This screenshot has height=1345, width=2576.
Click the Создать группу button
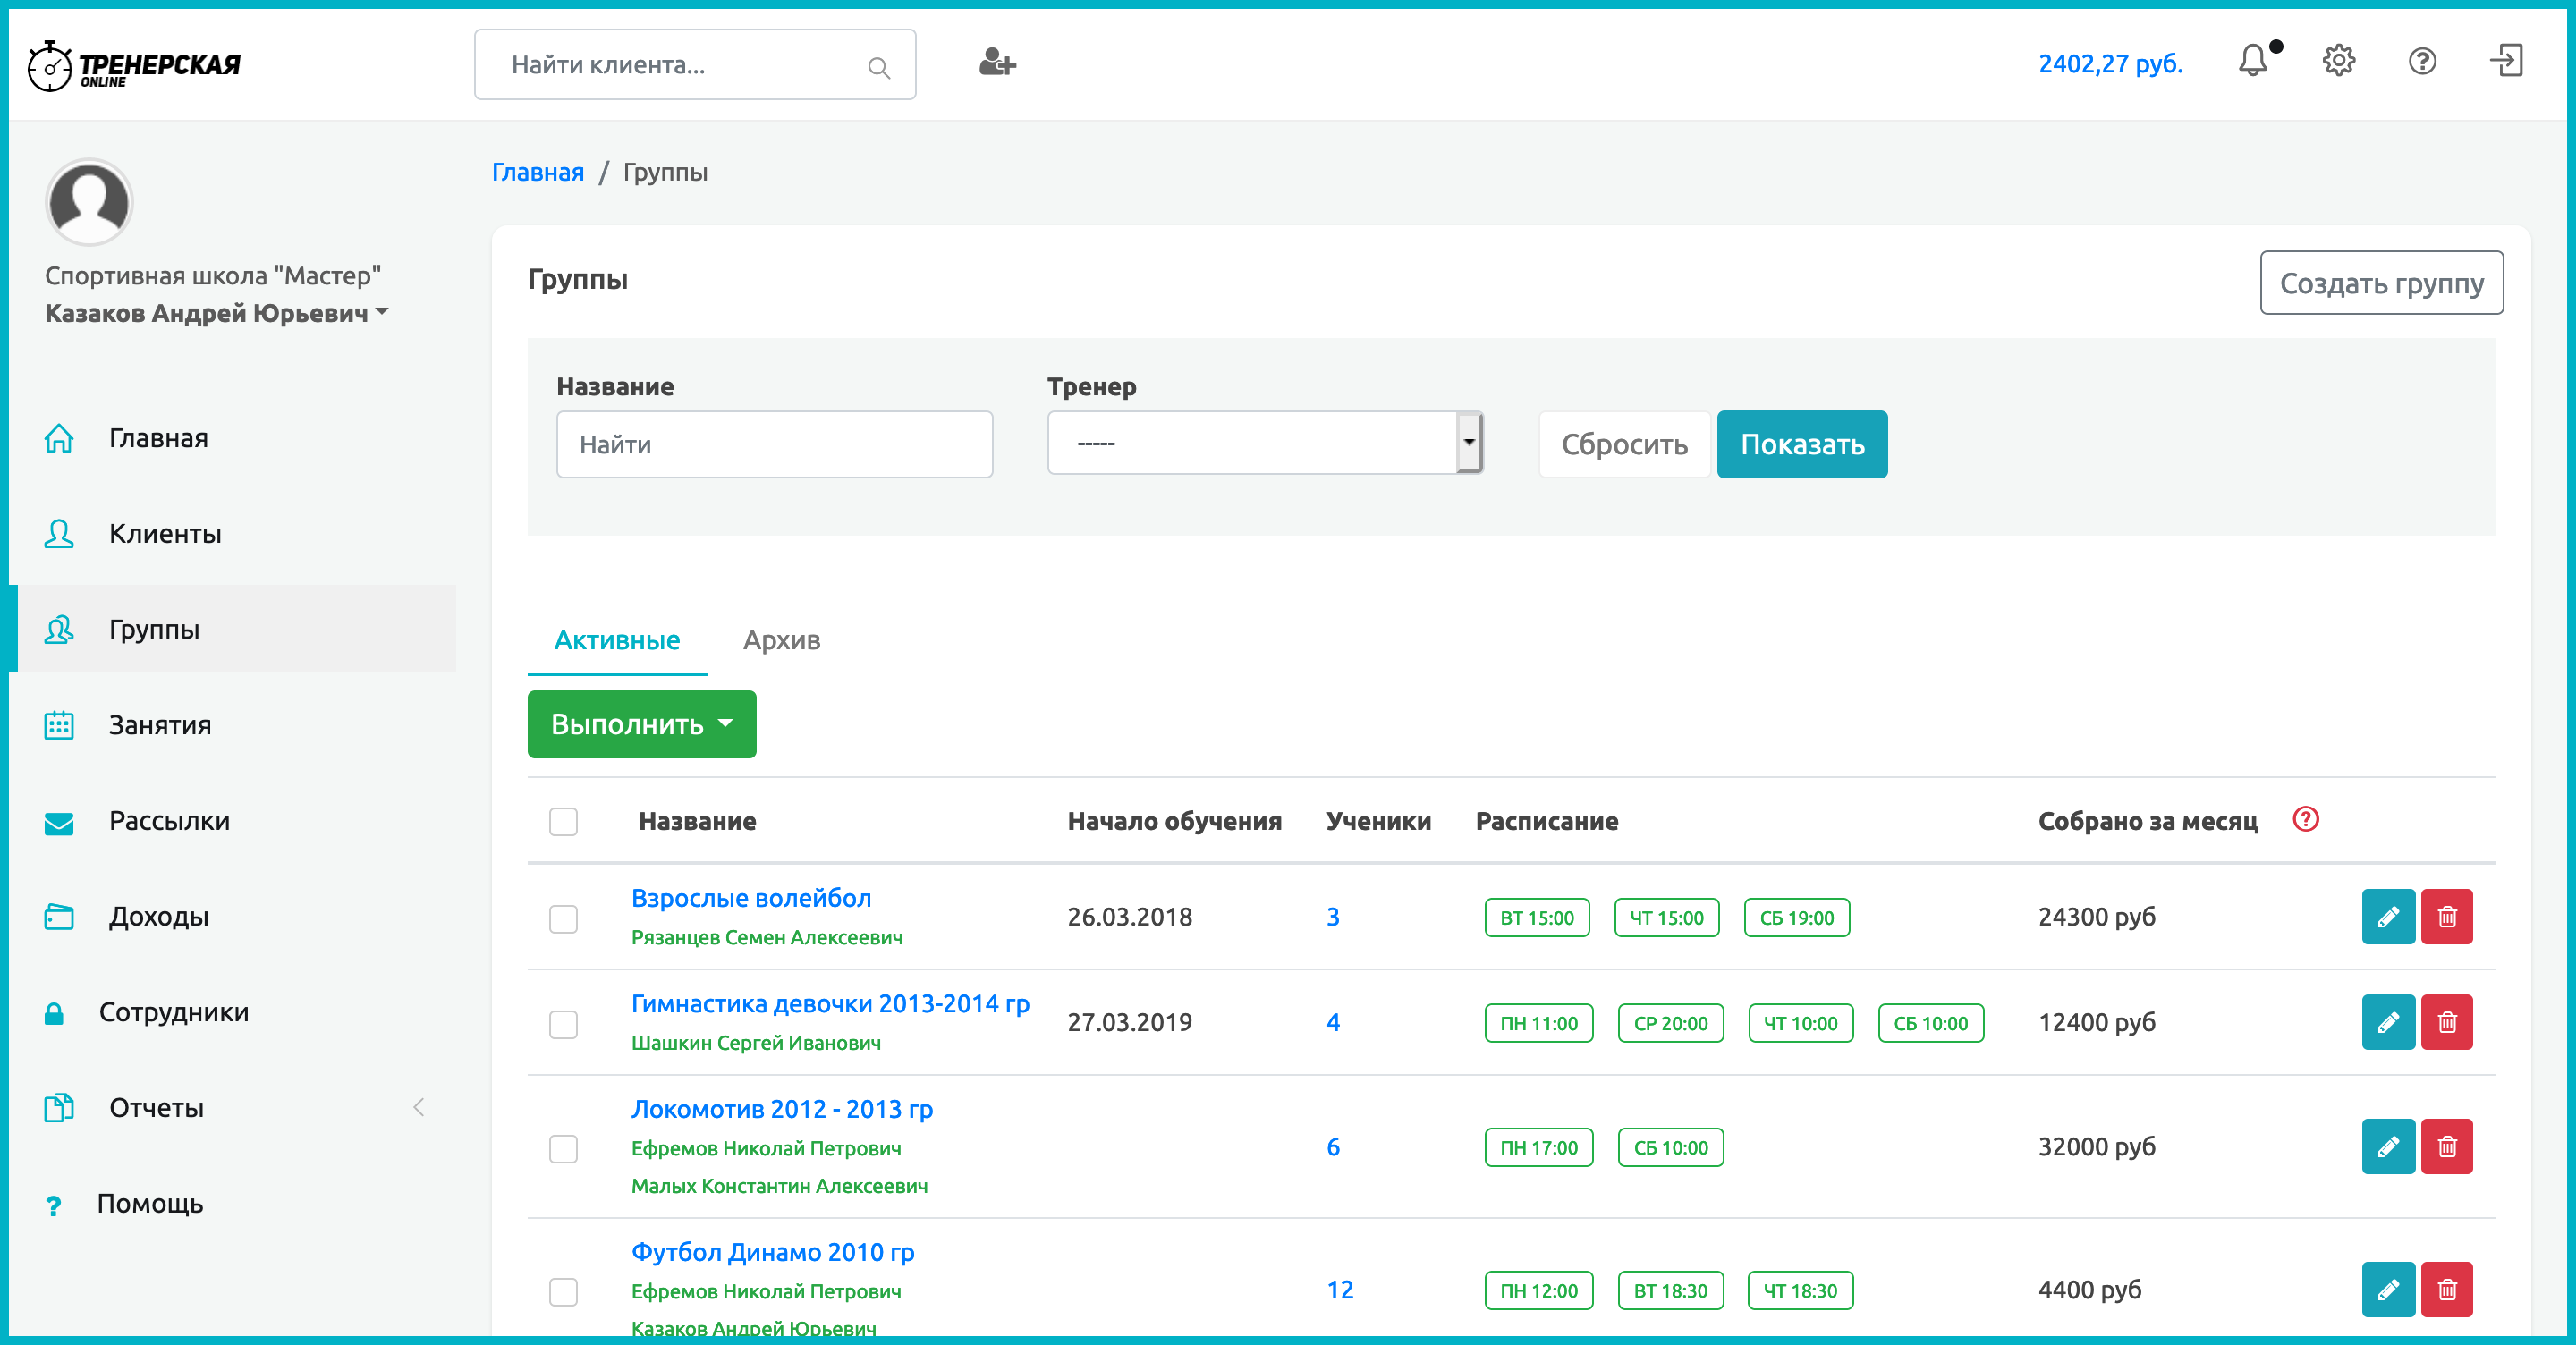click(x=2380, y=283)
